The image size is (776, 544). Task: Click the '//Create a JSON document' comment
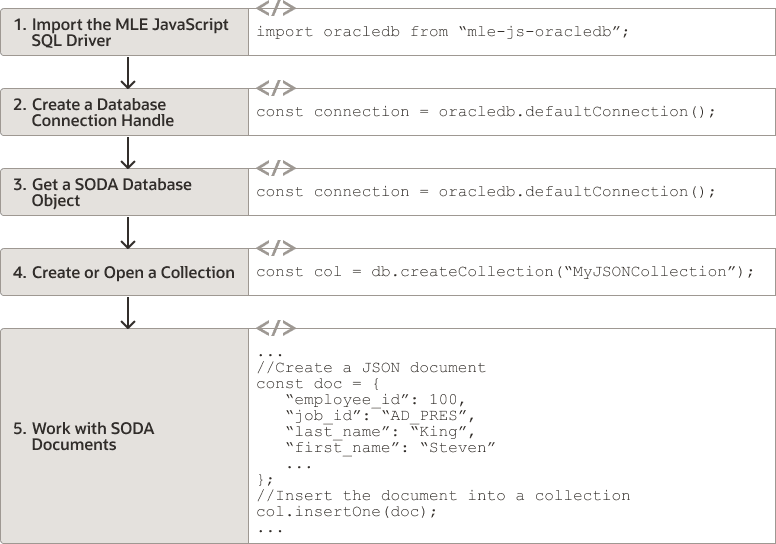pyautogui.click(x=371, y=368)
